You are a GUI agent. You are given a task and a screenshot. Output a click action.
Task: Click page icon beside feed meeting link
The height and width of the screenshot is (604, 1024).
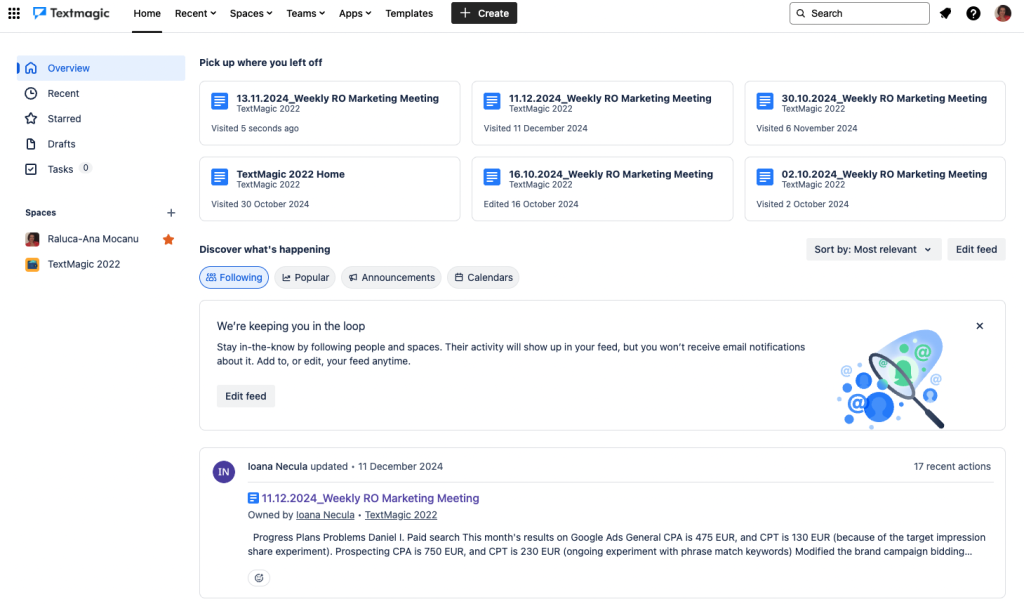coord(253,498)
